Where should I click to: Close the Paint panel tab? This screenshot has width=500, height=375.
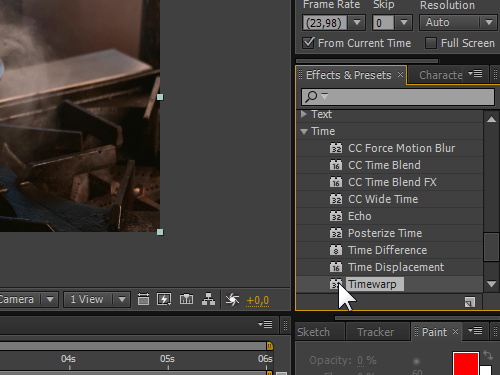[x=455, y=332]
